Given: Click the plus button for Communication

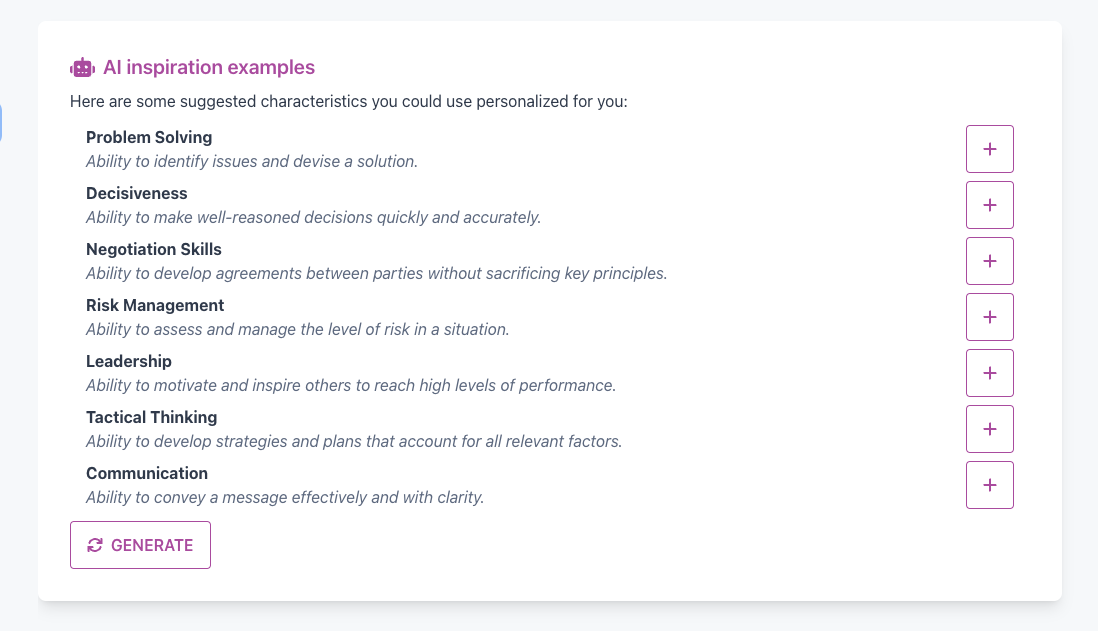Looking at the screenshot, I should click(989, 485).
